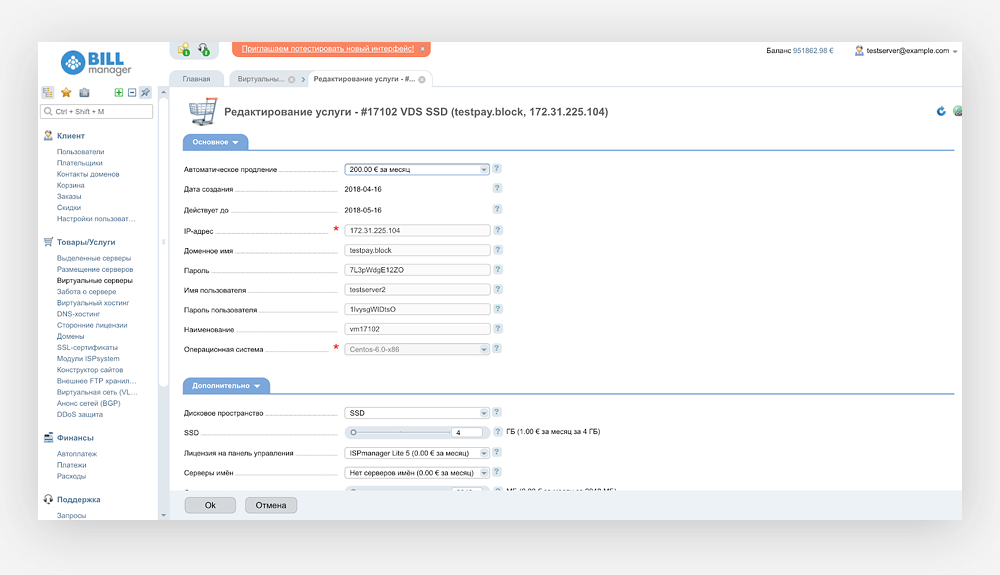Screen dimensions: 1000x575
Task: Switch sidebar to menu tree view icon
Action: click(48, 92)
